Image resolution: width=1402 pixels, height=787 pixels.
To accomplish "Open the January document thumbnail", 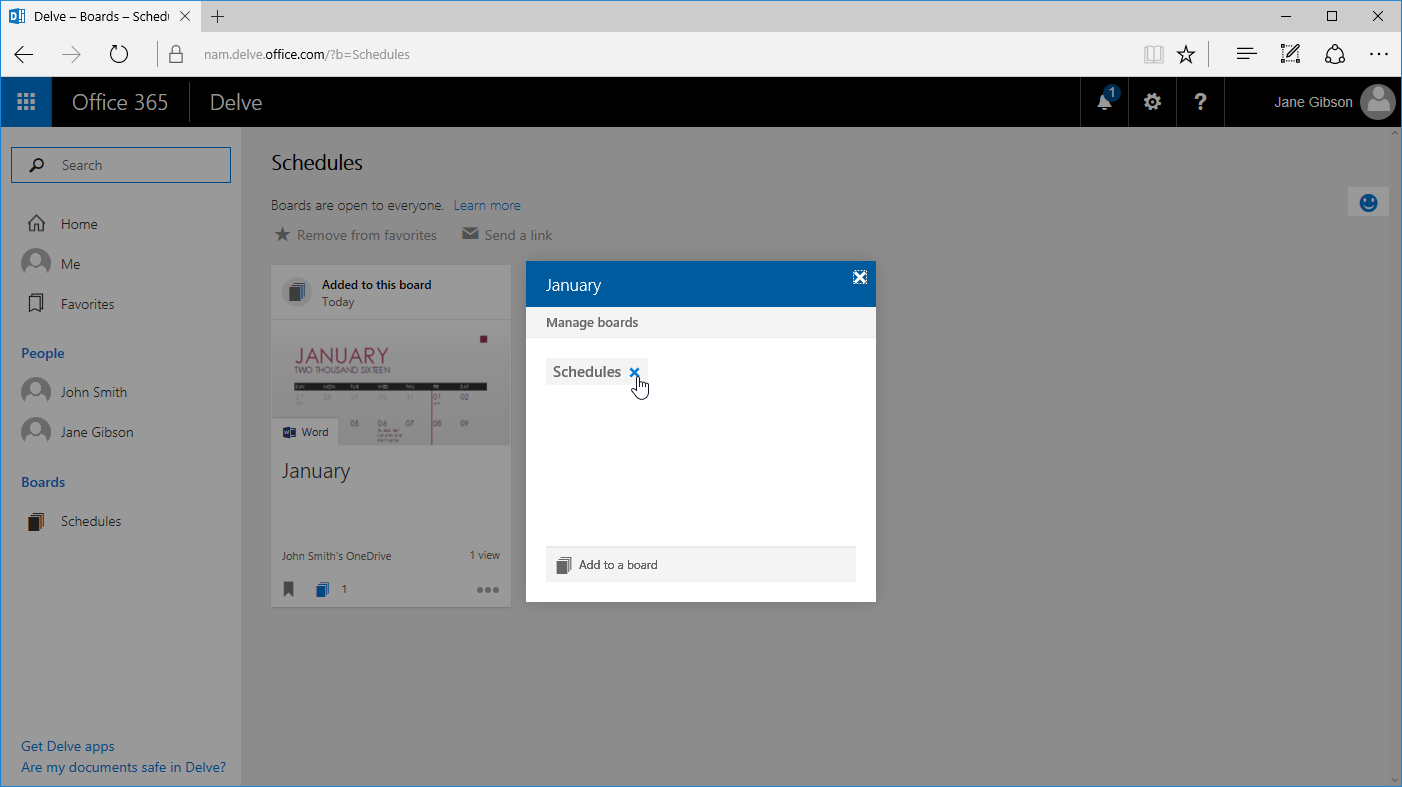I will point(391,383).
